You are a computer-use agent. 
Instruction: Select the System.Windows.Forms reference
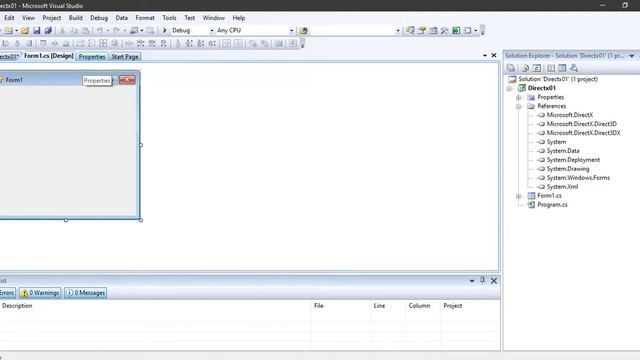click(578, 178)
